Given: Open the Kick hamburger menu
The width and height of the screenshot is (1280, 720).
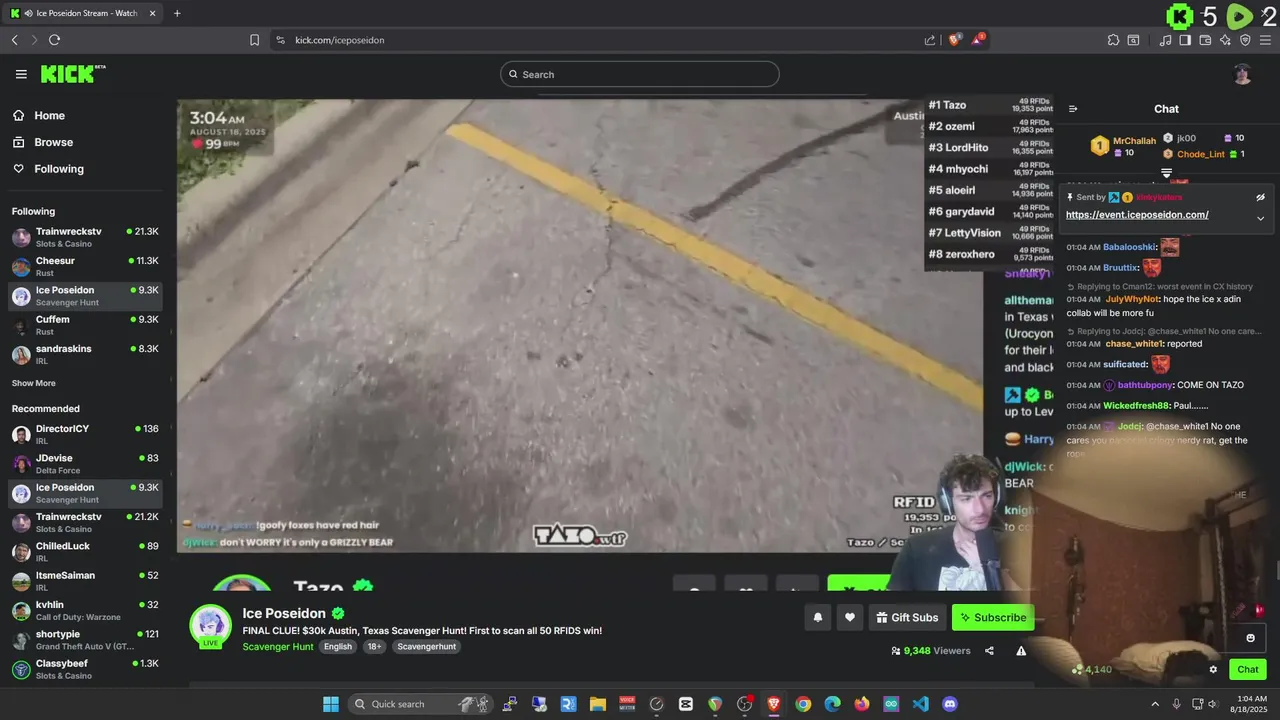Looking at the screenshot, I should pyautogui.click(x=21, y=74).
